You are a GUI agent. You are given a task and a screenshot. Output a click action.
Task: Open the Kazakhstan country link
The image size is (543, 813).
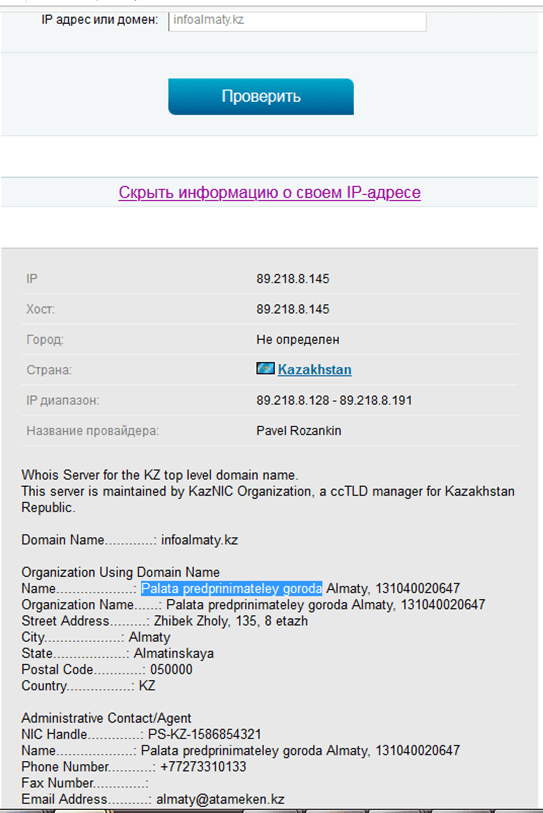[314, 370]
